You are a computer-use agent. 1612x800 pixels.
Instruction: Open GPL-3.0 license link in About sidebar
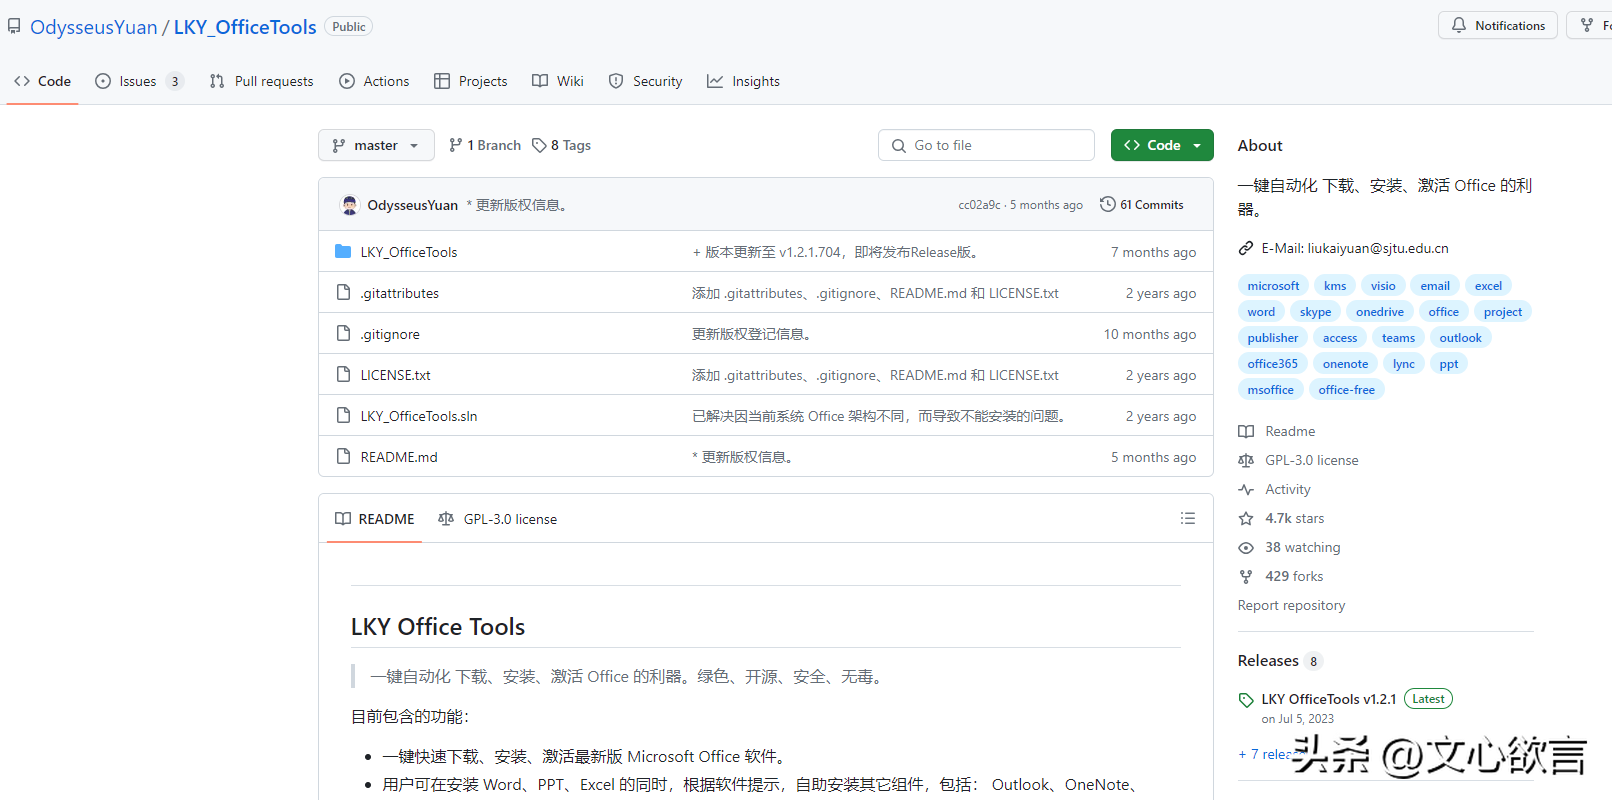point(1299,460)
